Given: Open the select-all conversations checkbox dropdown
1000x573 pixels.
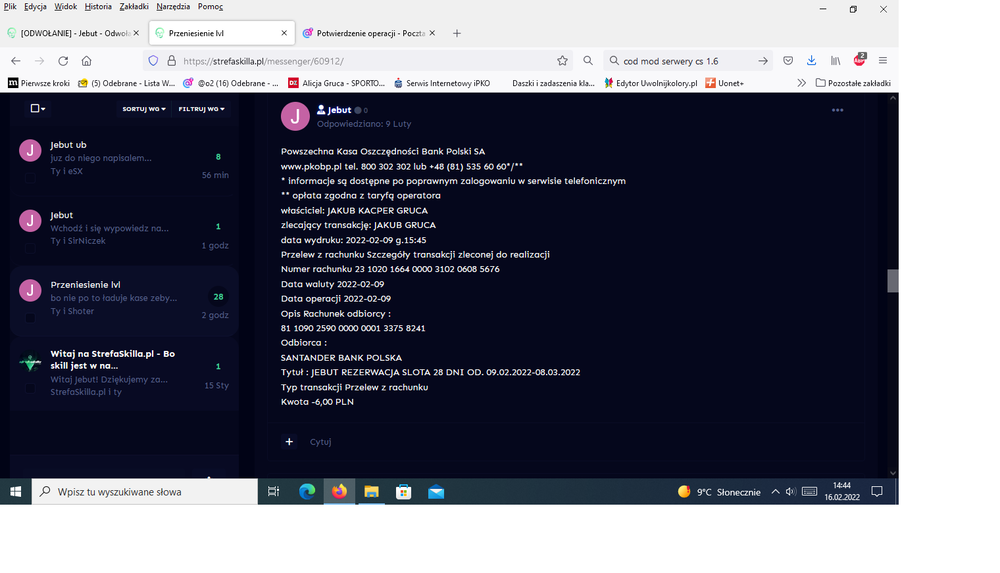Looking at the screenshot, I should tap(38, 108).
